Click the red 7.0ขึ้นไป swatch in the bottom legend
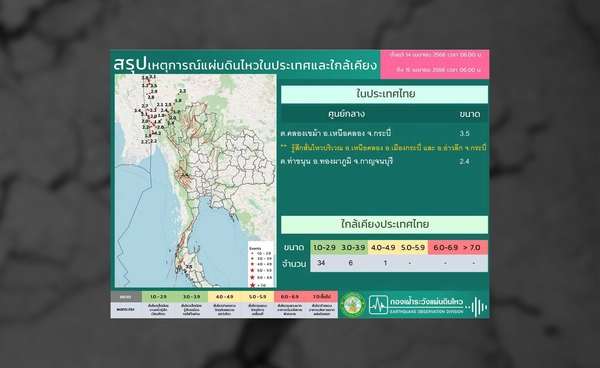This screenshot has height=368, width=600. (322, 297)
